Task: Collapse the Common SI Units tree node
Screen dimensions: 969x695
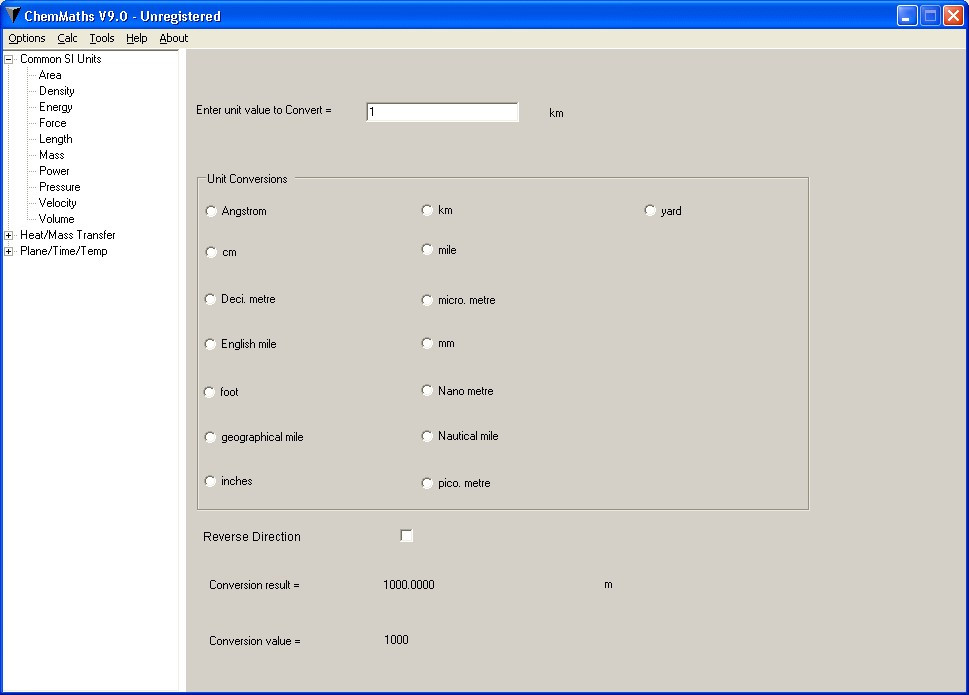Action: 9,59
